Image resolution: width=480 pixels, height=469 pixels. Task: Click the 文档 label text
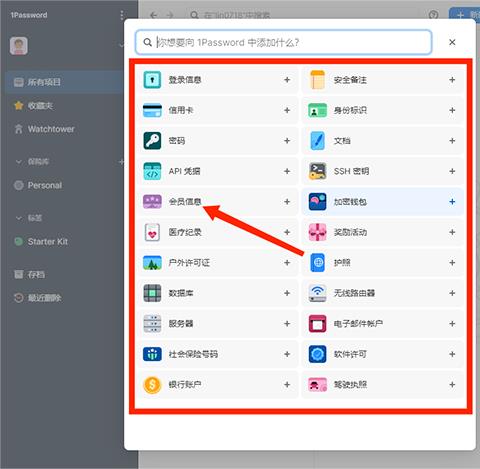[x=342, y=141]
